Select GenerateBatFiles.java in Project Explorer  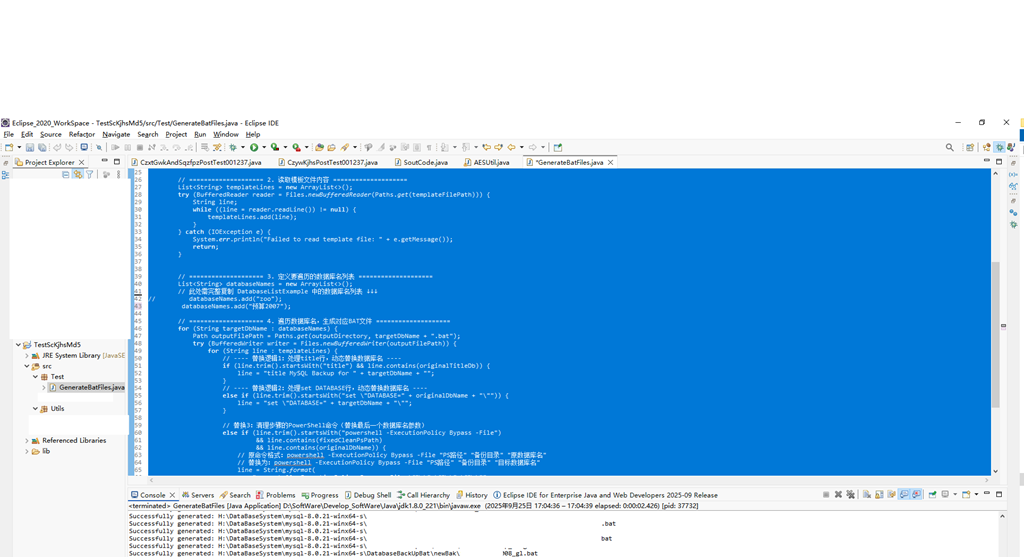[86, 387]
